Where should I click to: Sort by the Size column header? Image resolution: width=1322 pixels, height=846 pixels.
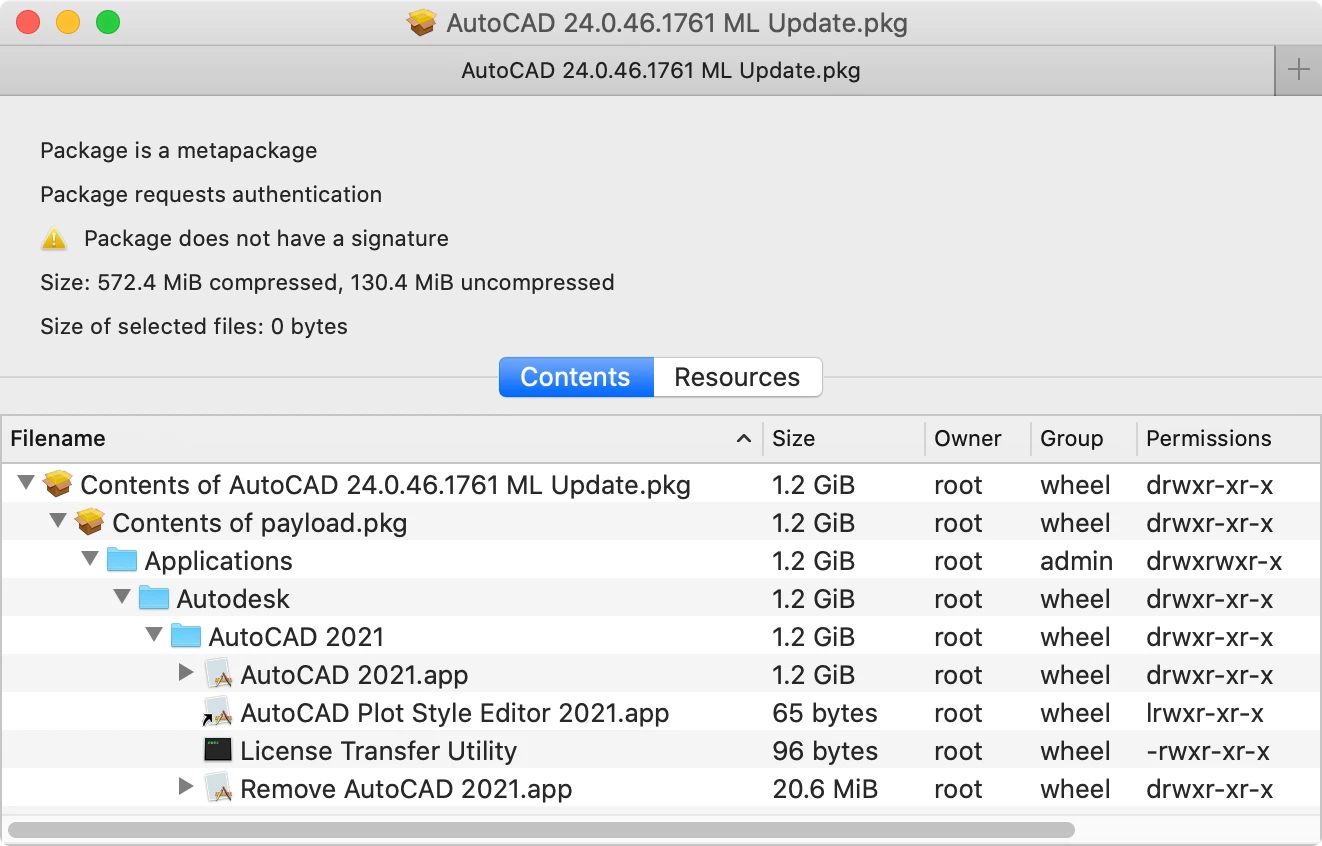(844, 438)
